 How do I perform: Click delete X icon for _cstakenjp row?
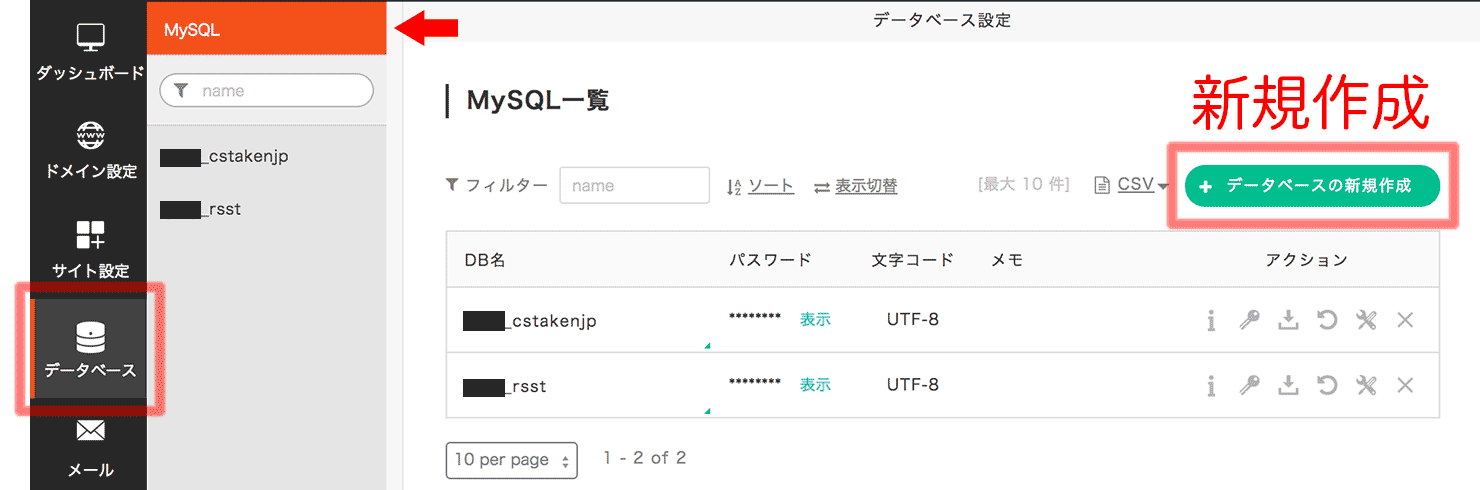point(1405,320)
